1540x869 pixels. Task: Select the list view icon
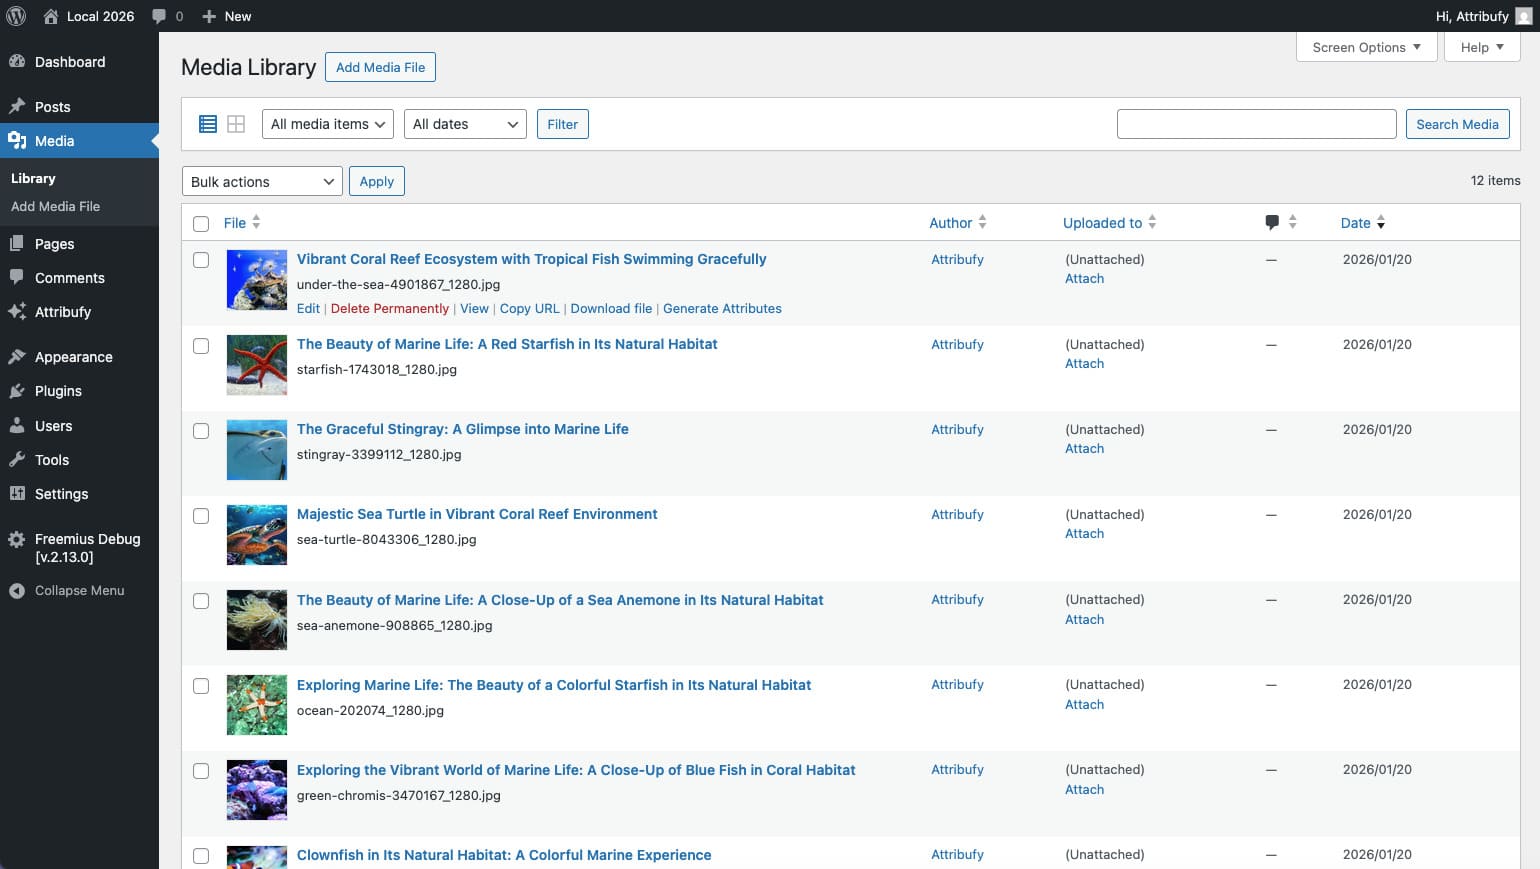click(208, 123)
